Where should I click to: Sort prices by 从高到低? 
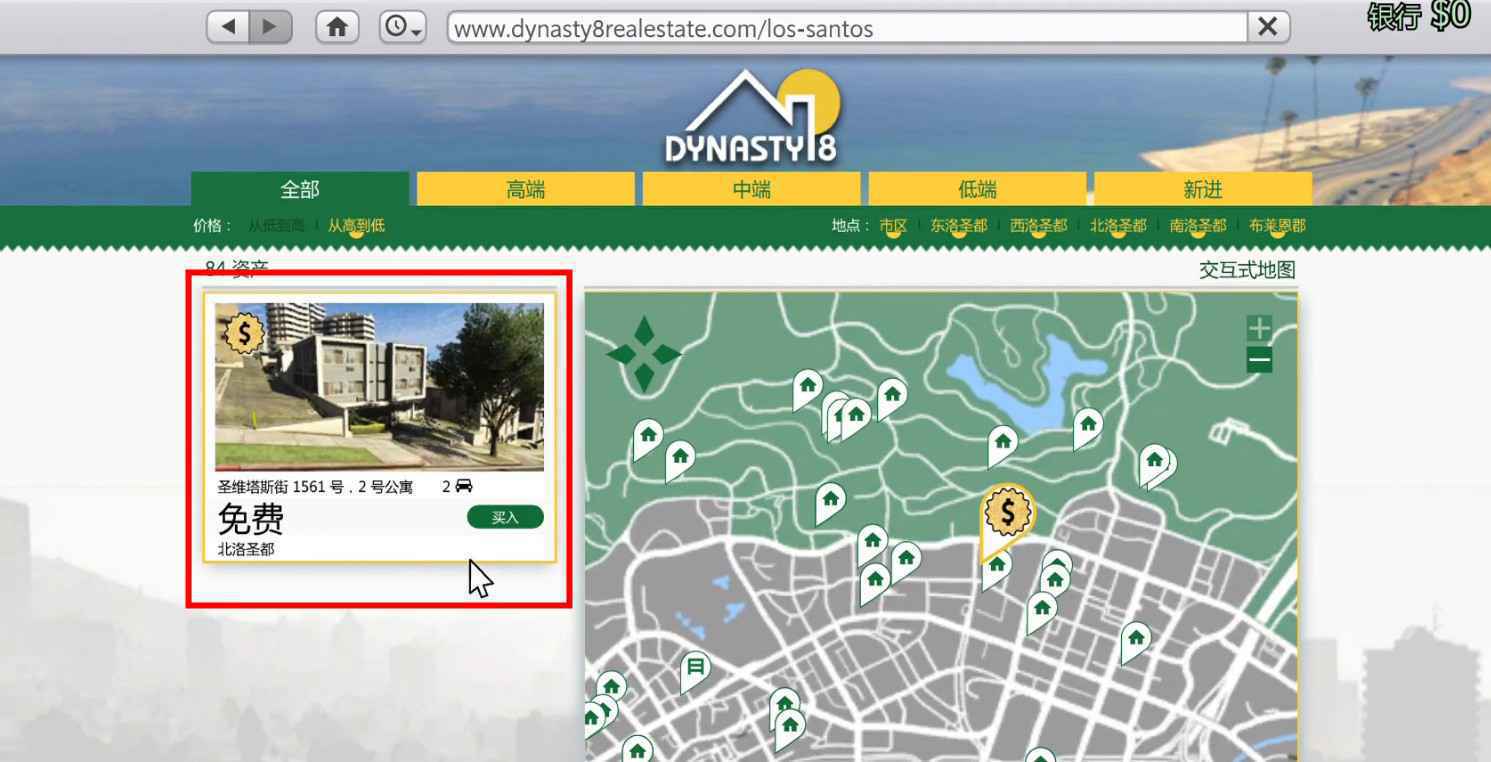tap(356, 226)
